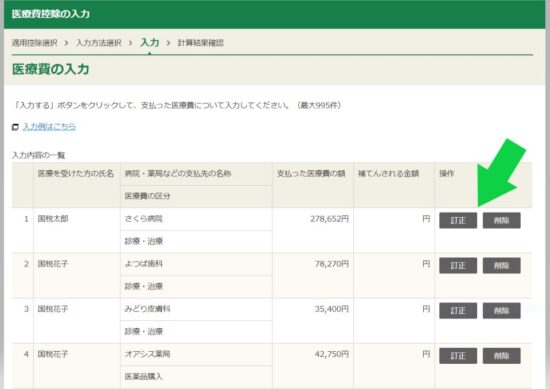Select 国税花子 in the みどり皮膚科 row
550x389 pixels.
click(x=53, y=309)
